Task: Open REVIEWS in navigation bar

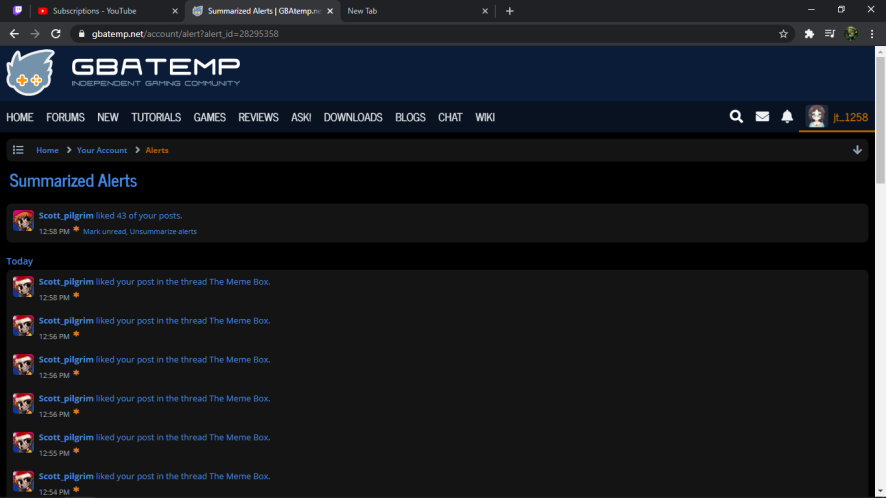Action: click(258, 117)
